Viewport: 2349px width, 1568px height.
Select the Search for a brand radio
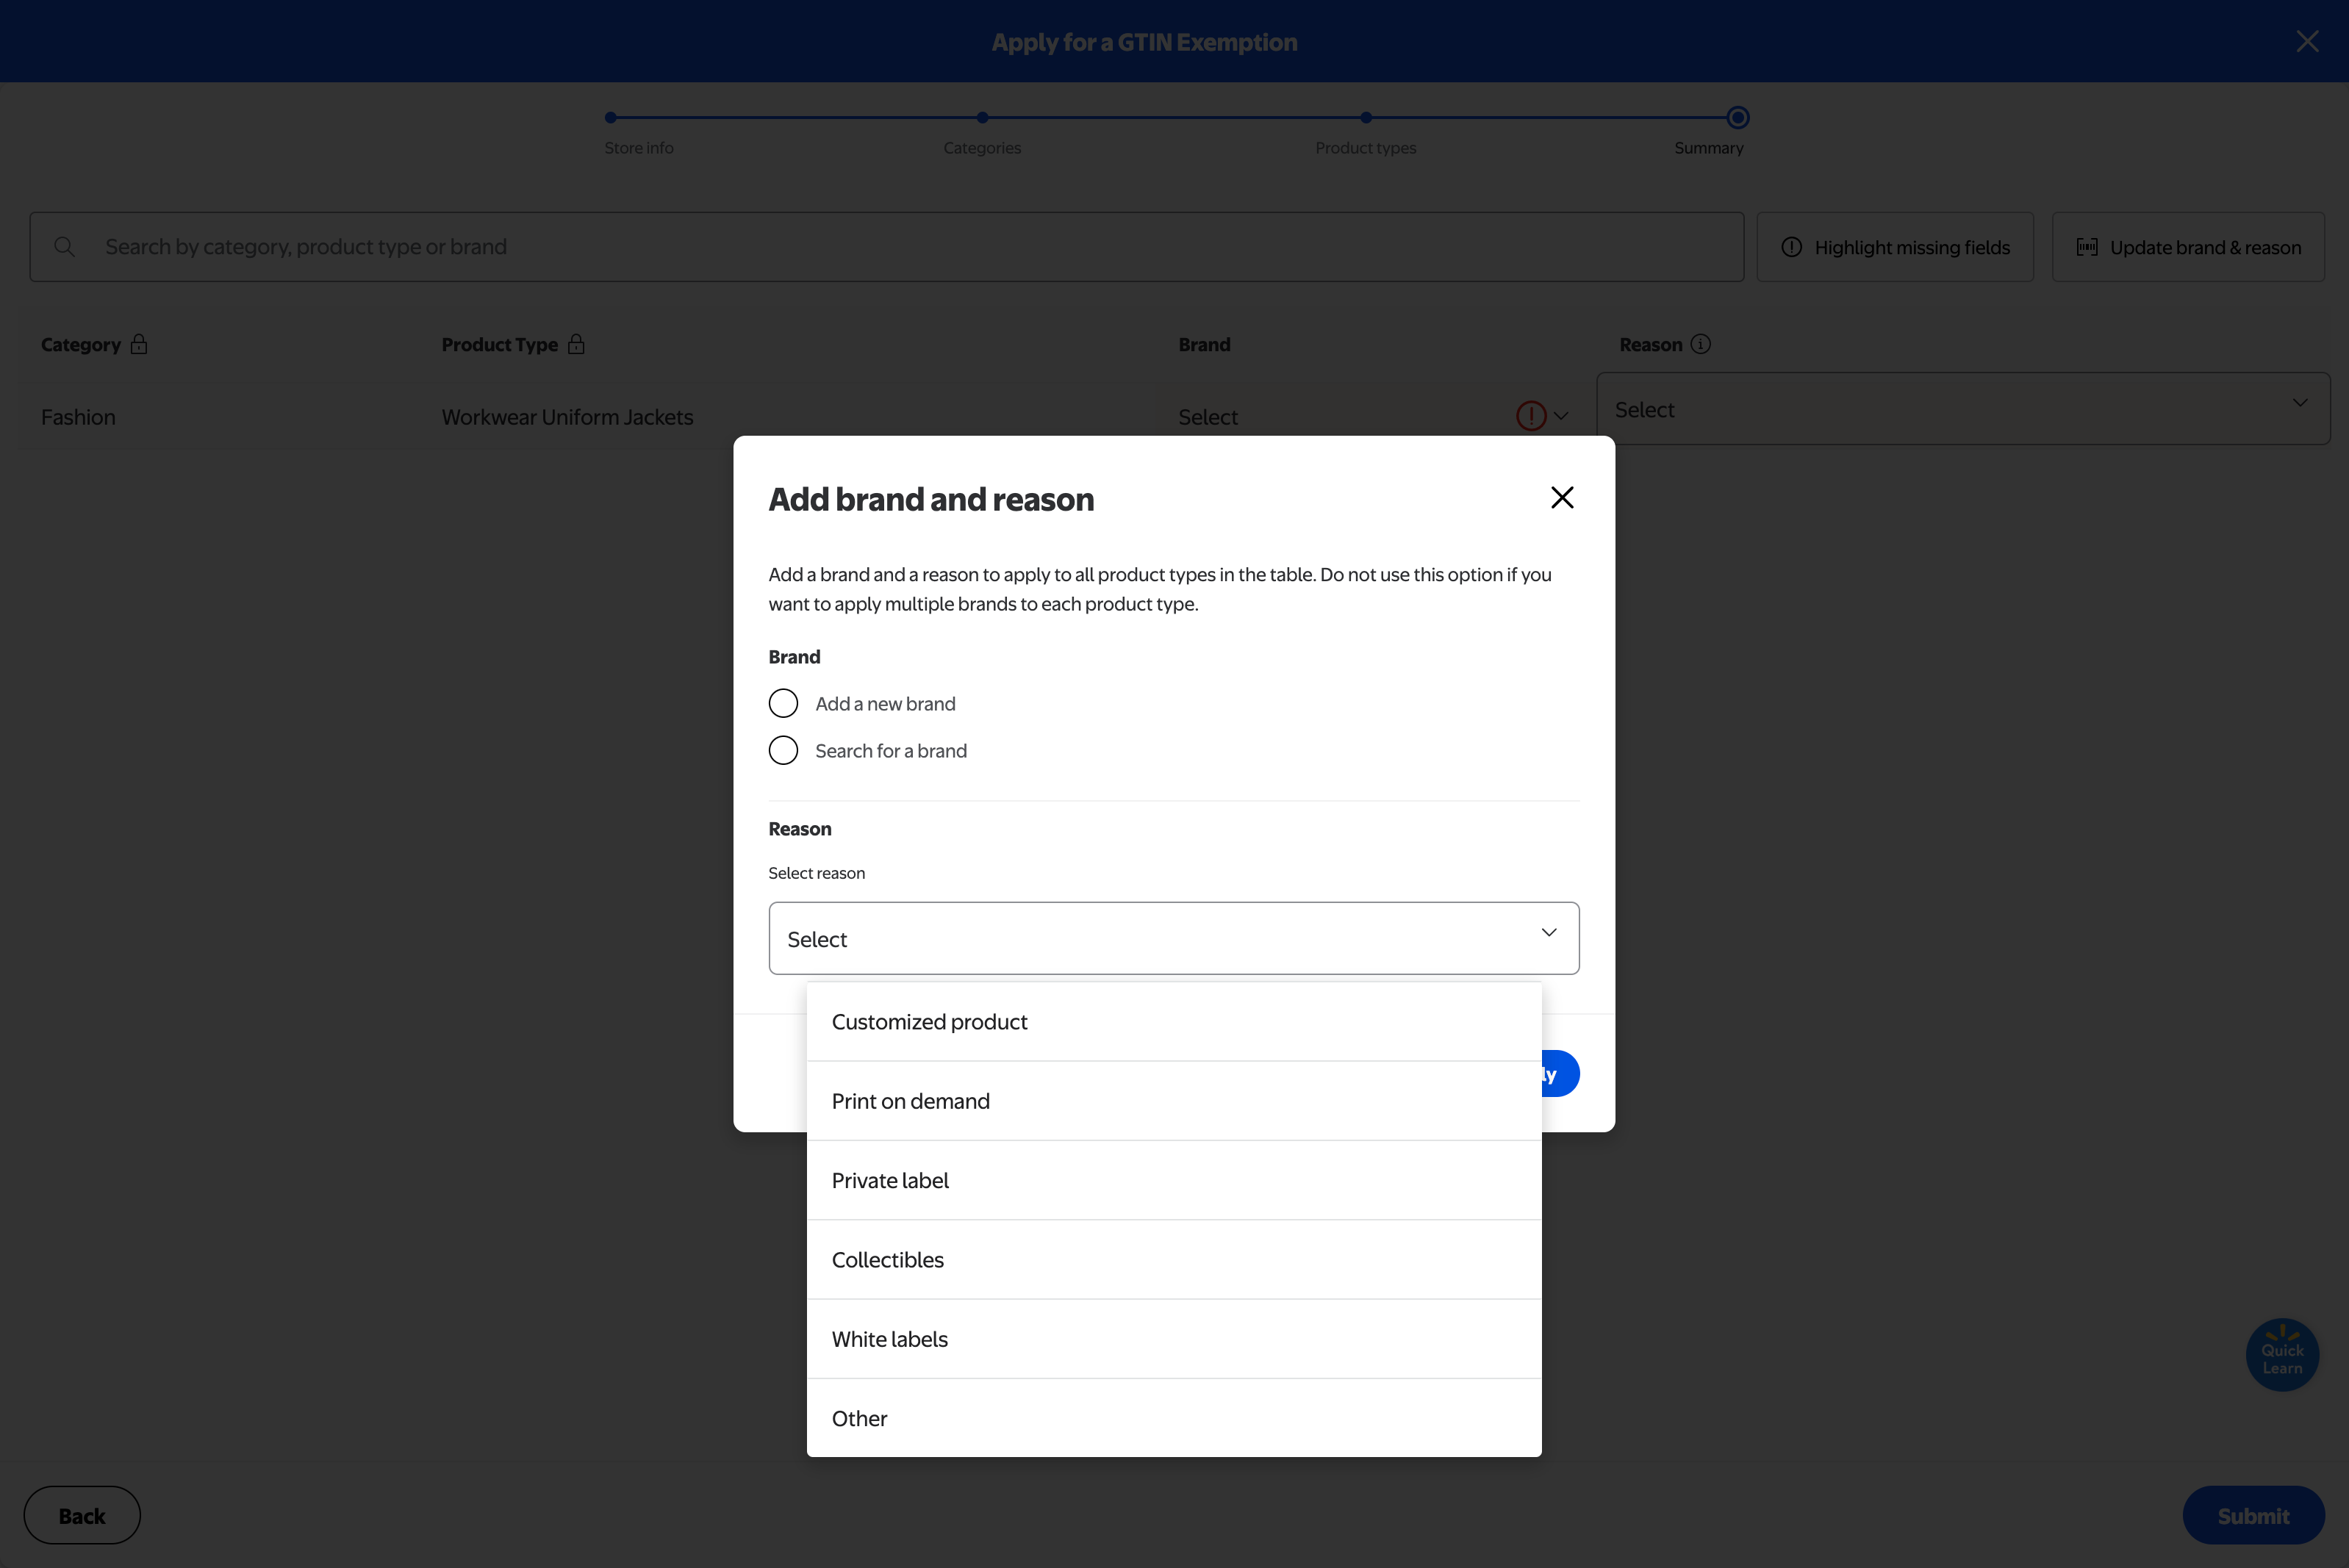[x=783, y=750]
